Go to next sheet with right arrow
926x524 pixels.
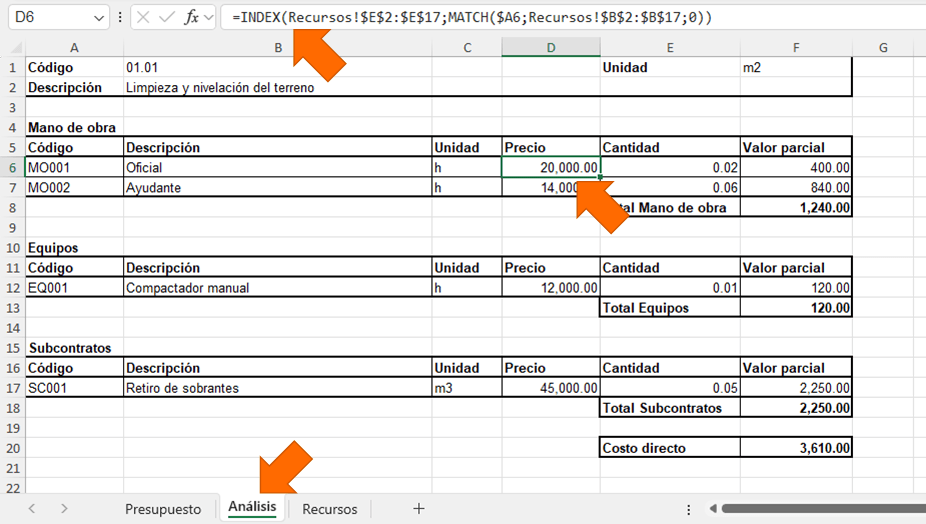(x=64, y=509)
